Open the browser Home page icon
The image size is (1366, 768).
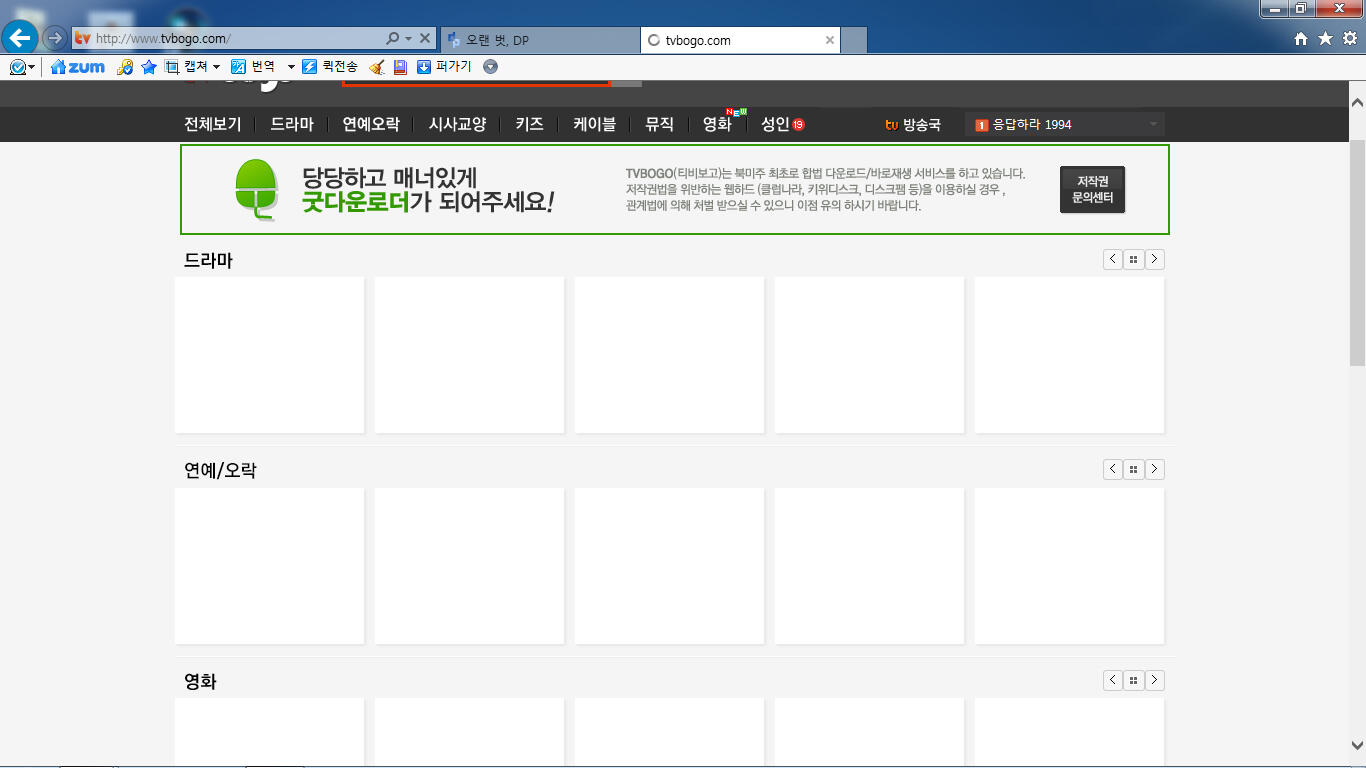coord(1301,38)
